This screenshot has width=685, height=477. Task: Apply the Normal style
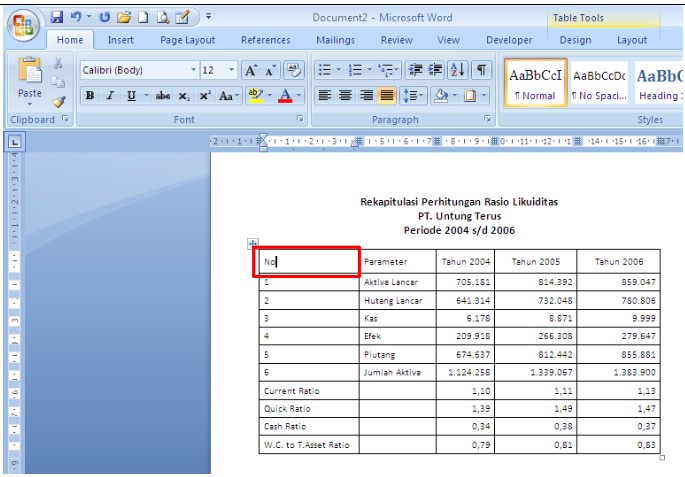(536, 83)
